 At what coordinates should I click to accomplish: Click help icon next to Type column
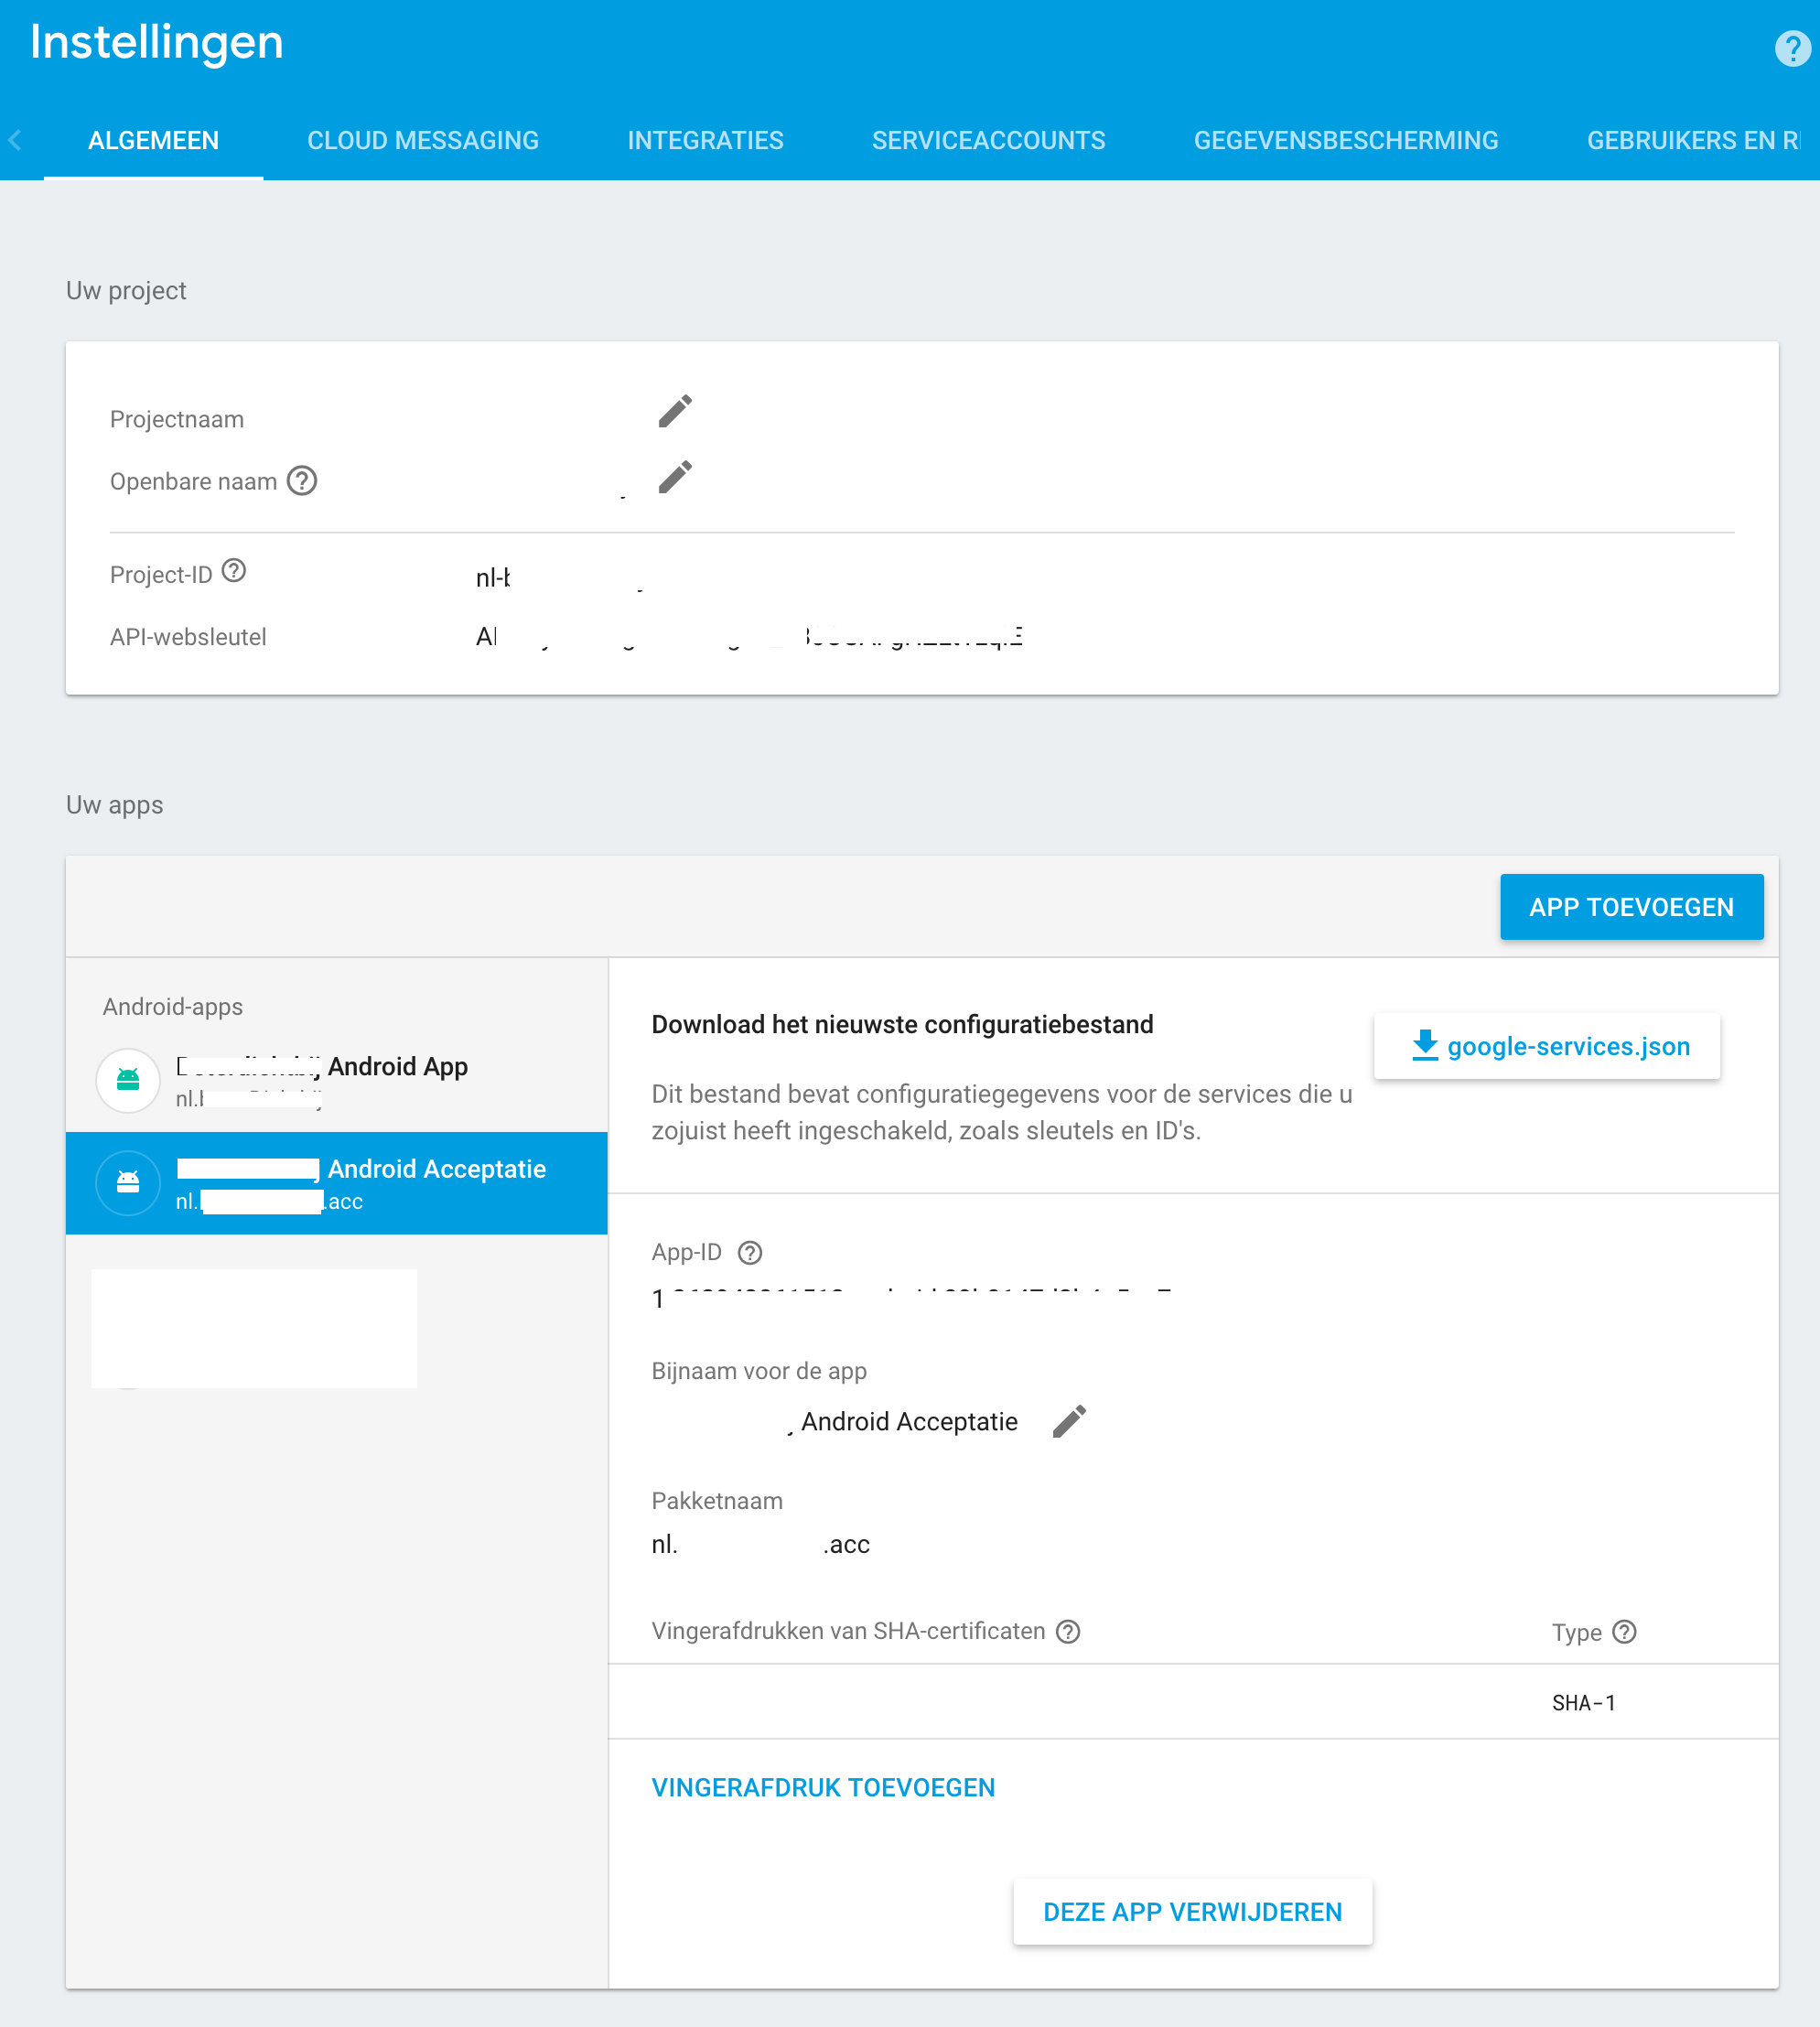[1625, 1631]
